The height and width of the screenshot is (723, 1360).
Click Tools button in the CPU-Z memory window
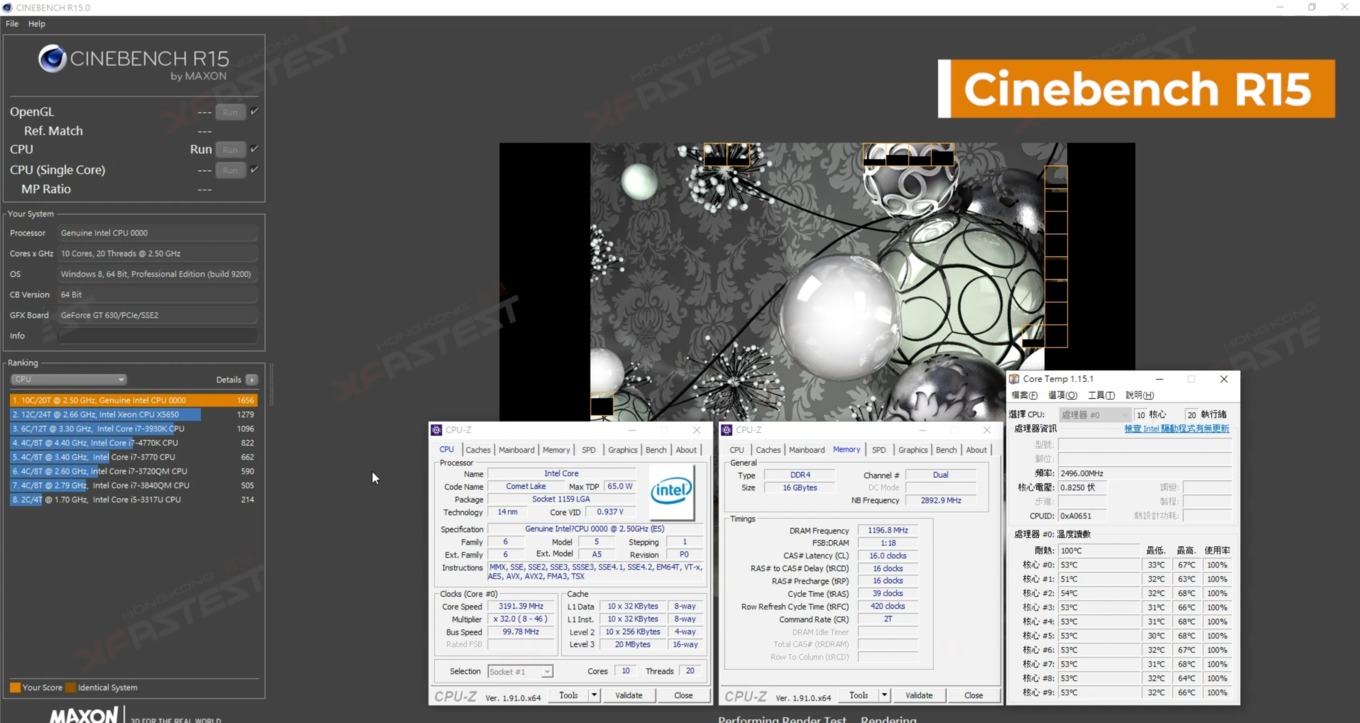[858, 695]
